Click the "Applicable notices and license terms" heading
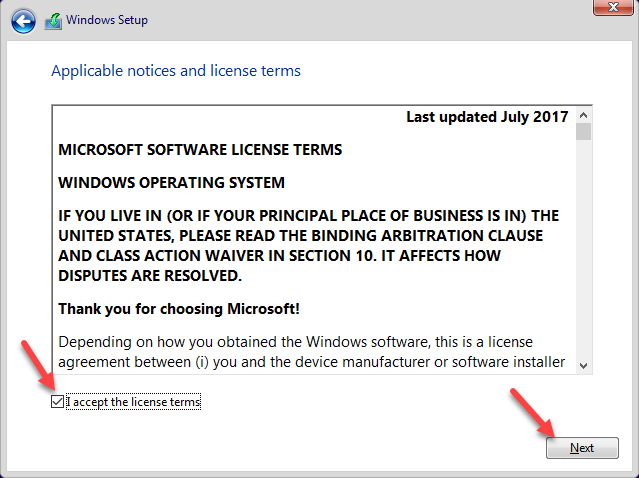The width and height of the screenshot is (639, 478). pyautogui.click(x=176, y=71)
